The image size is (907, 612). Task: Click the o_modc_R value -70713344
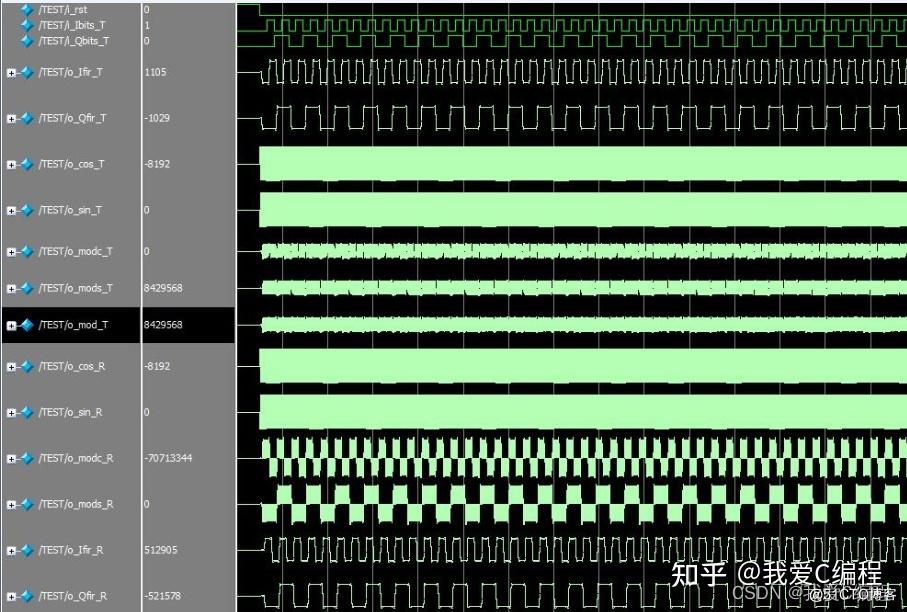[168, 458]
